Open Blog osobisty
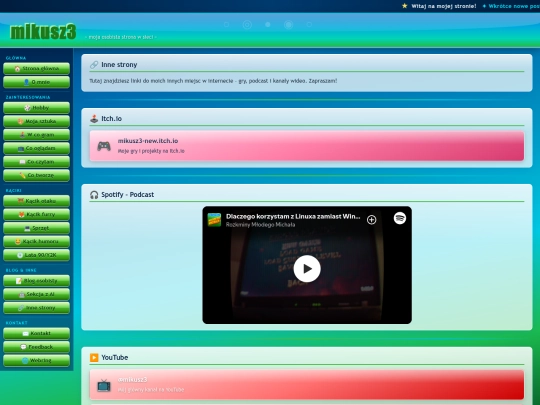The width and height of the screenshot is (540, 405). [36, 281]
